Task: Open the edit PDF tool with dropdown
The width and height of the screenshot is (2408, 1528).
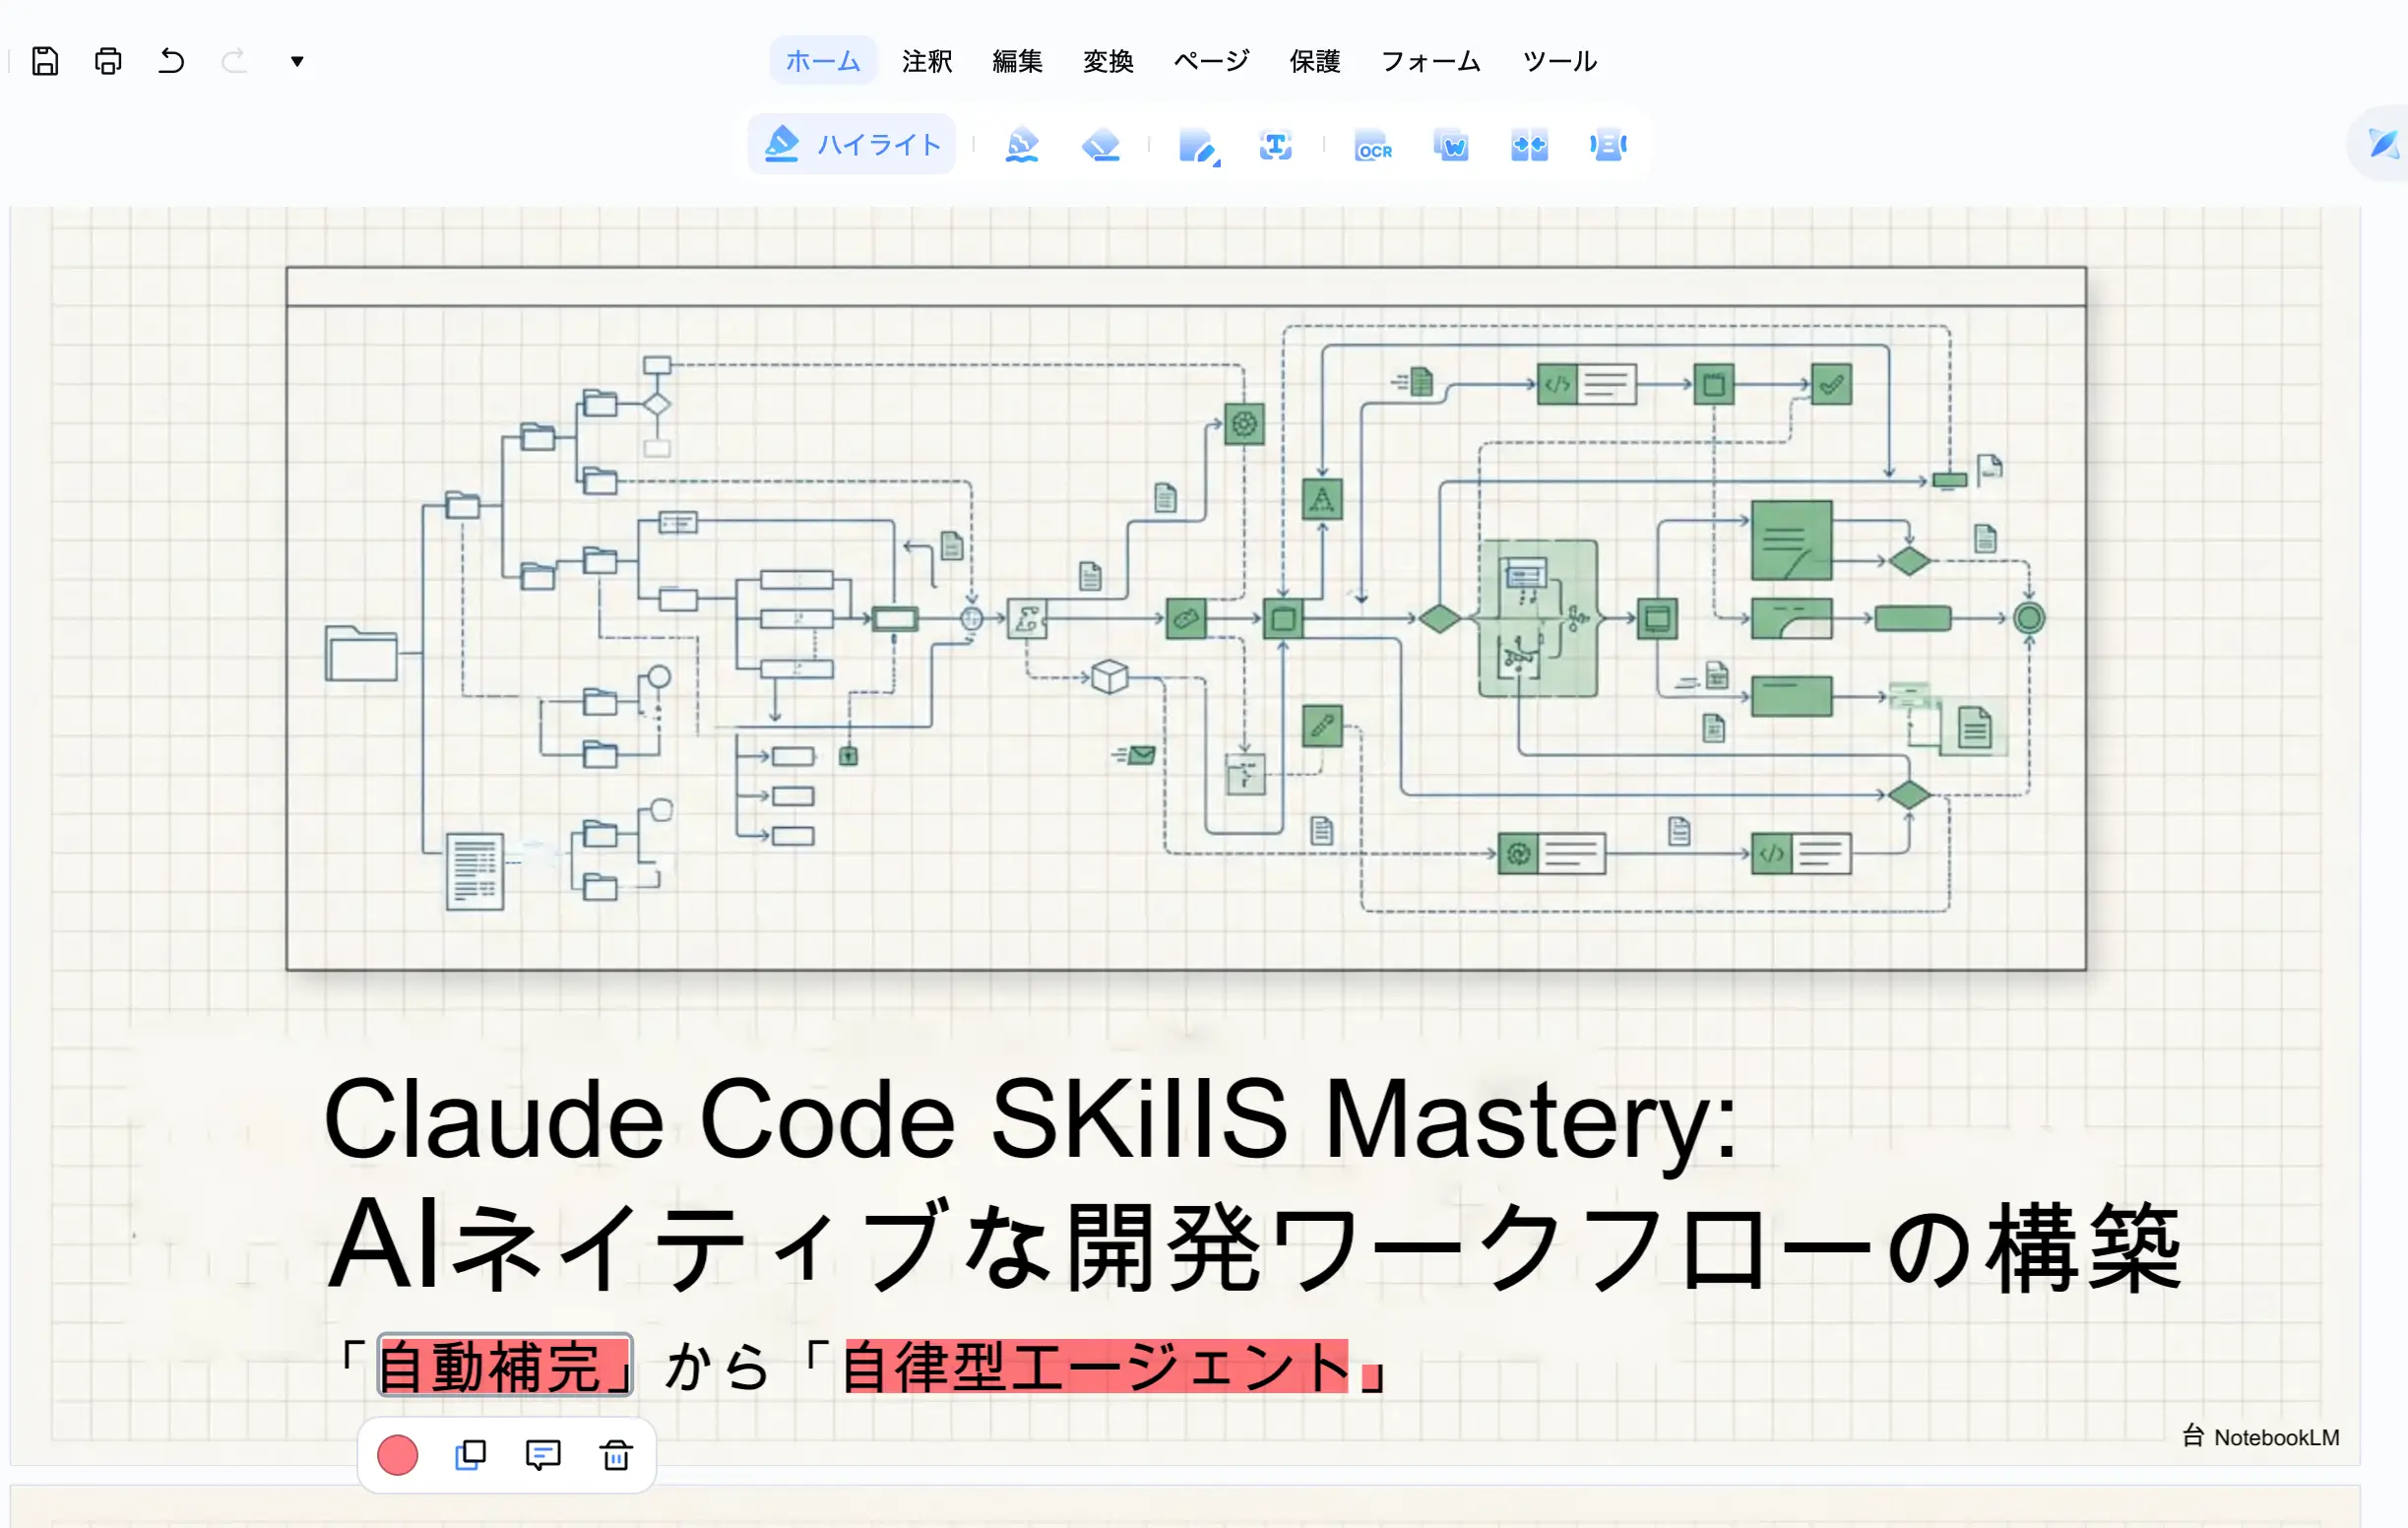Action: [x=1199, y=146]
